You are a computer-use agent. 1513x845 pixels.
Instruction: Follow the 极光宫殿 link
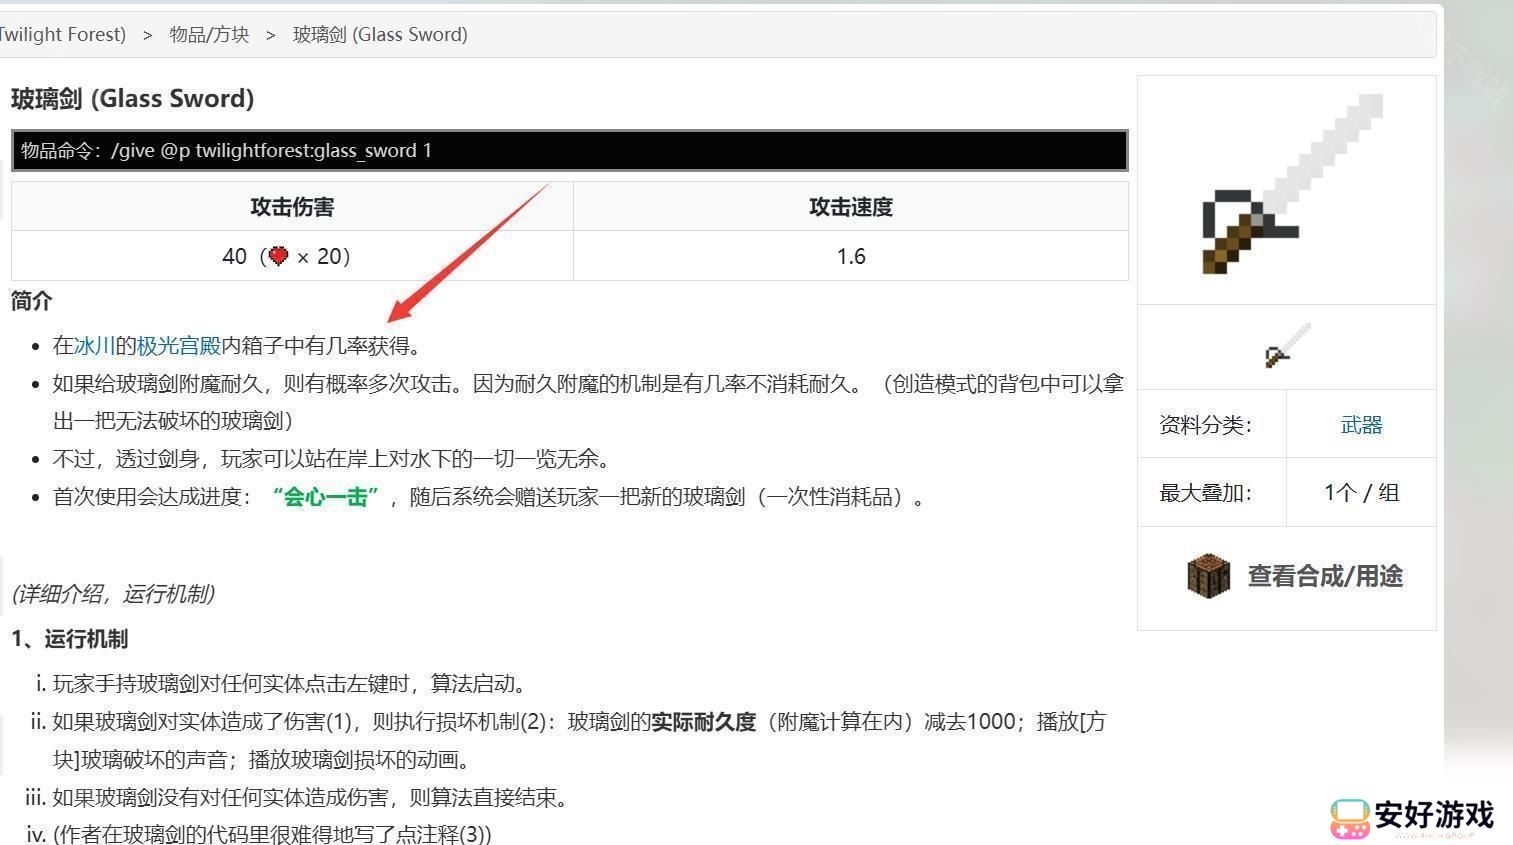[178, 346]
